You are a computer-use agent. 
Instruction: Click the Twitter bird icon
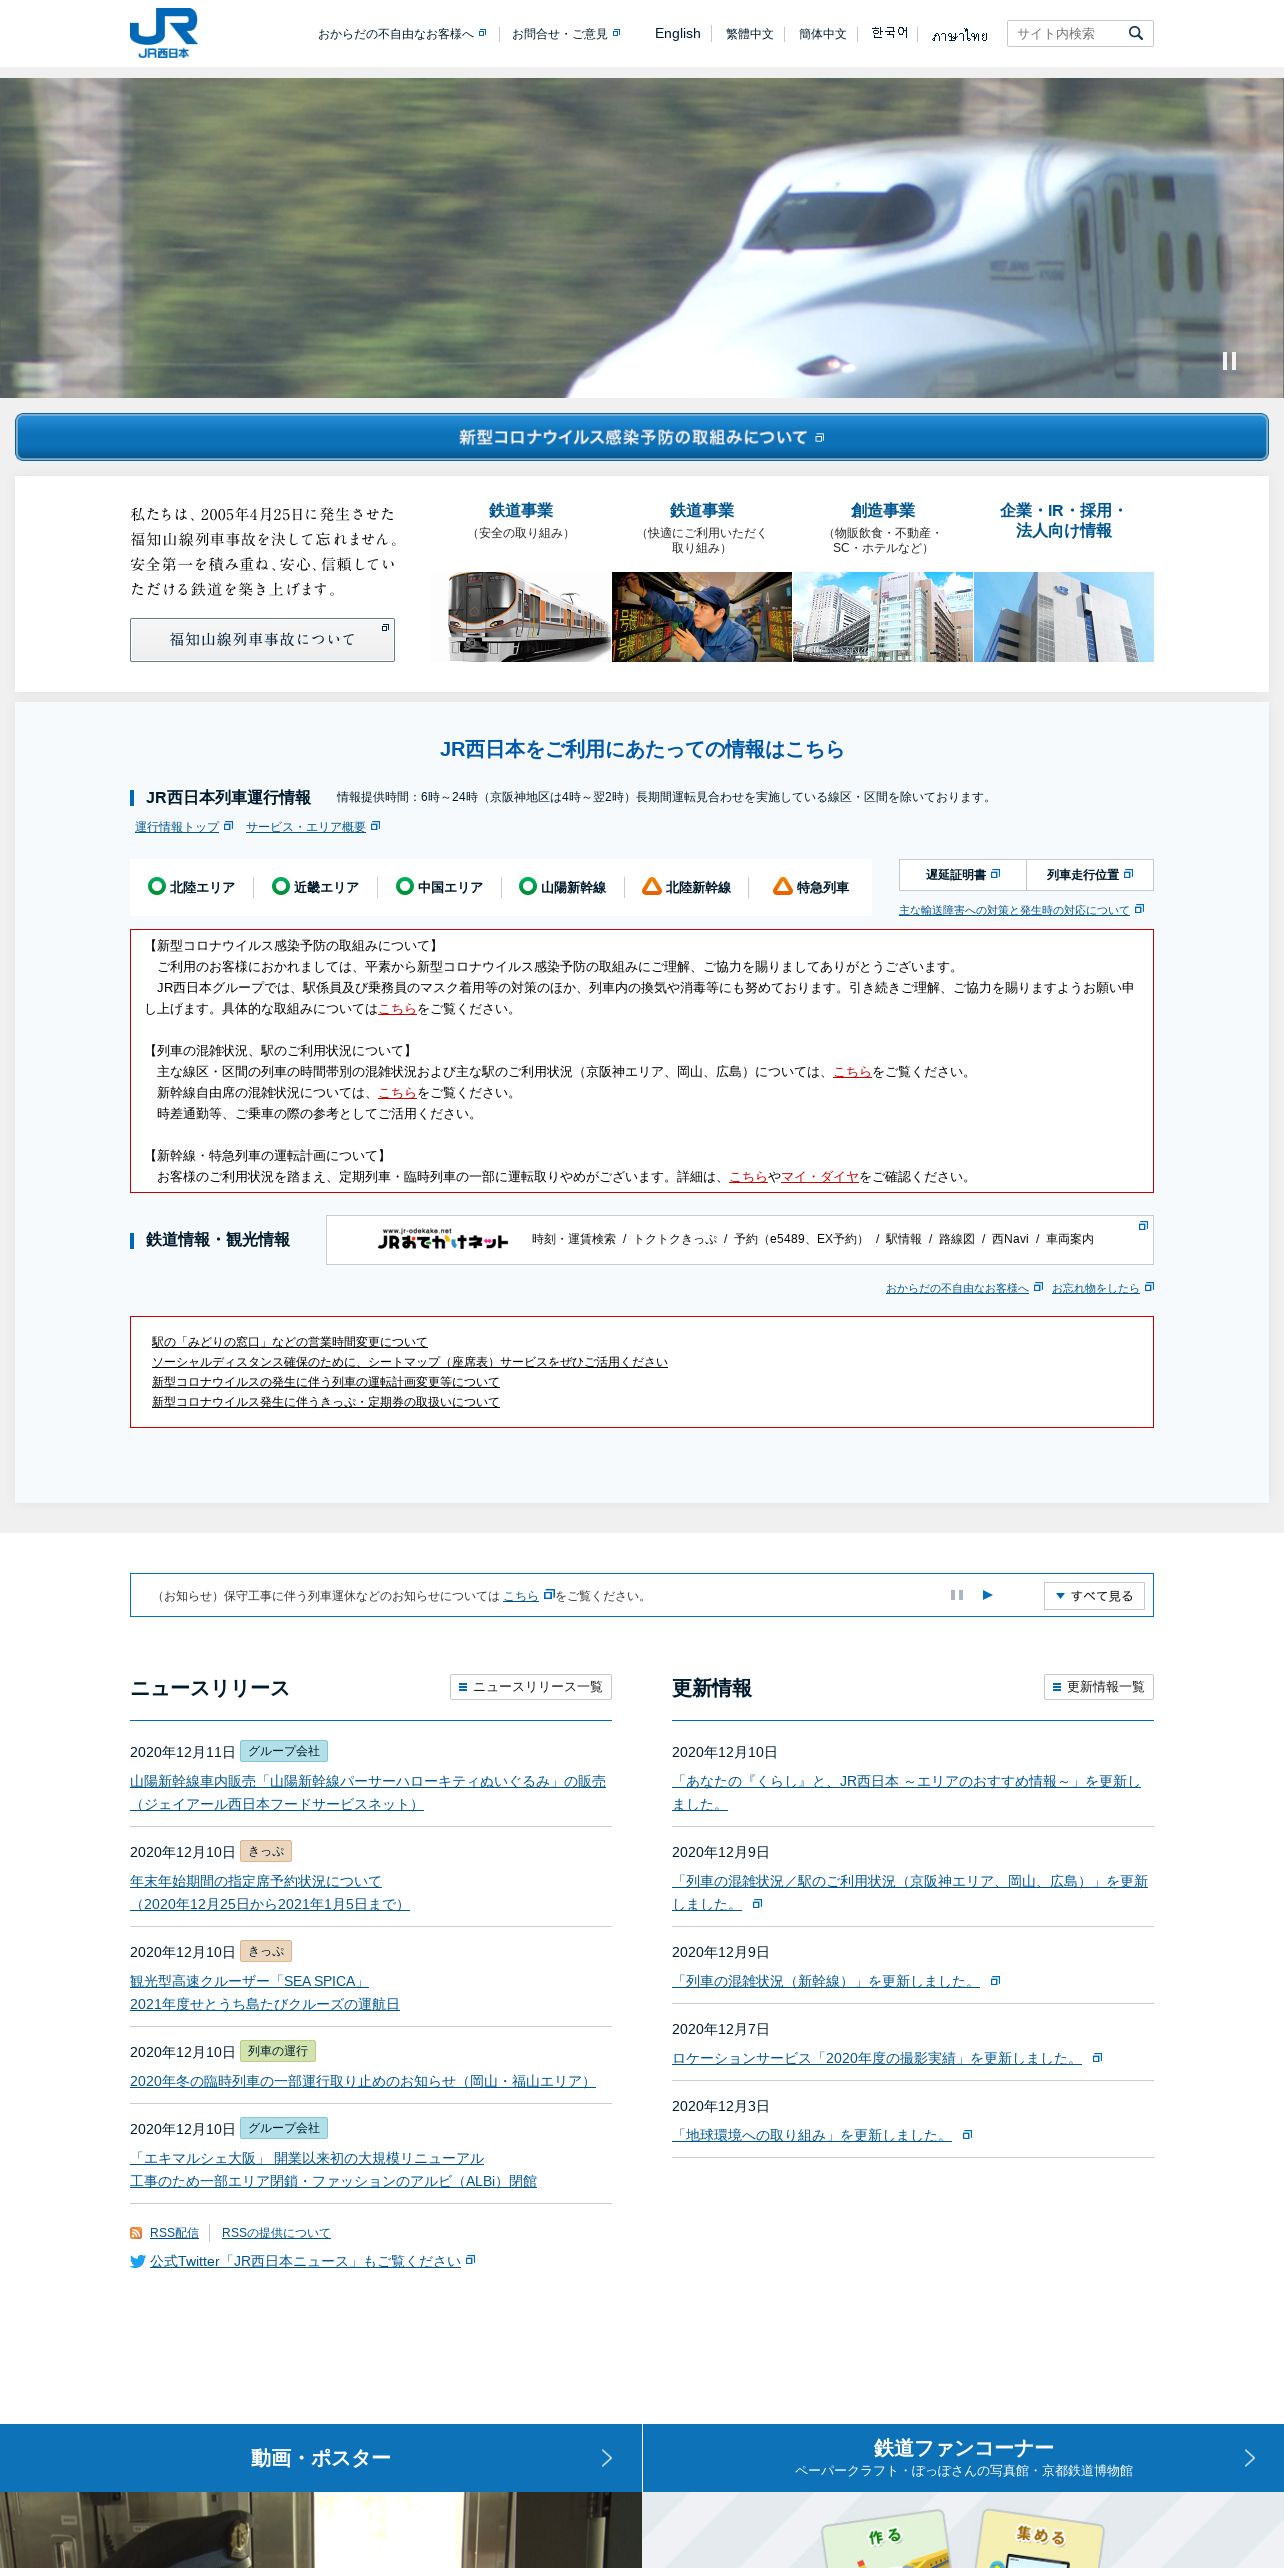point(138,2261)
